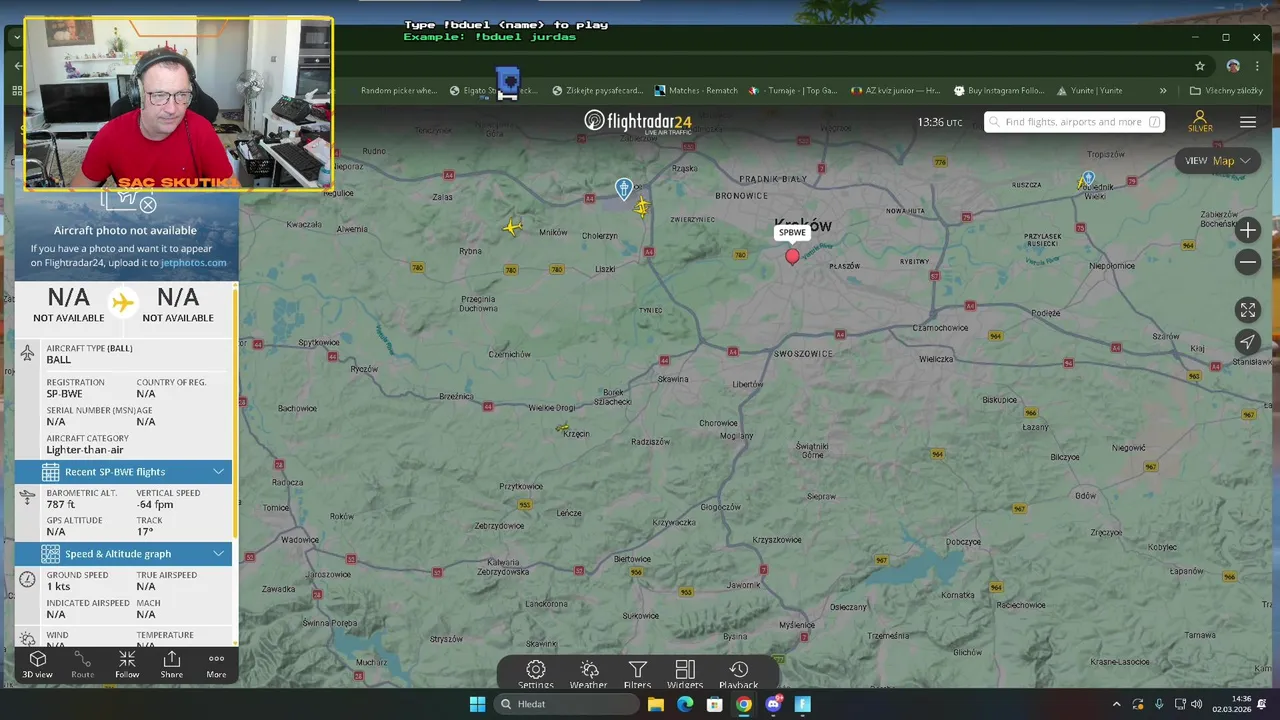Click the Hledat taskbar search box
Image resolution: width=1280 pixels, height=720 pixels.
567,704
